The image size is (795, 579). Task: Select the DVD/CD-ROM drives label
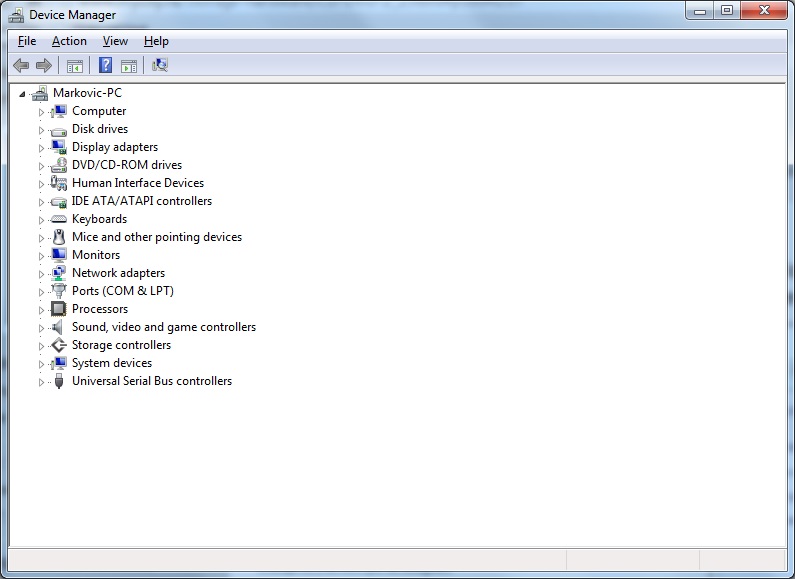point(127,165)
